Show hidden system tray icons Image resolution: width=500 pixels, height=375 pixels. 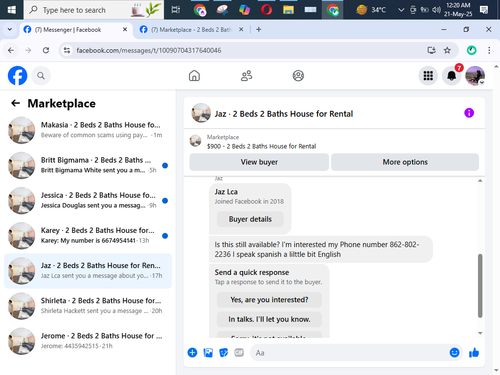pos(401,10)
